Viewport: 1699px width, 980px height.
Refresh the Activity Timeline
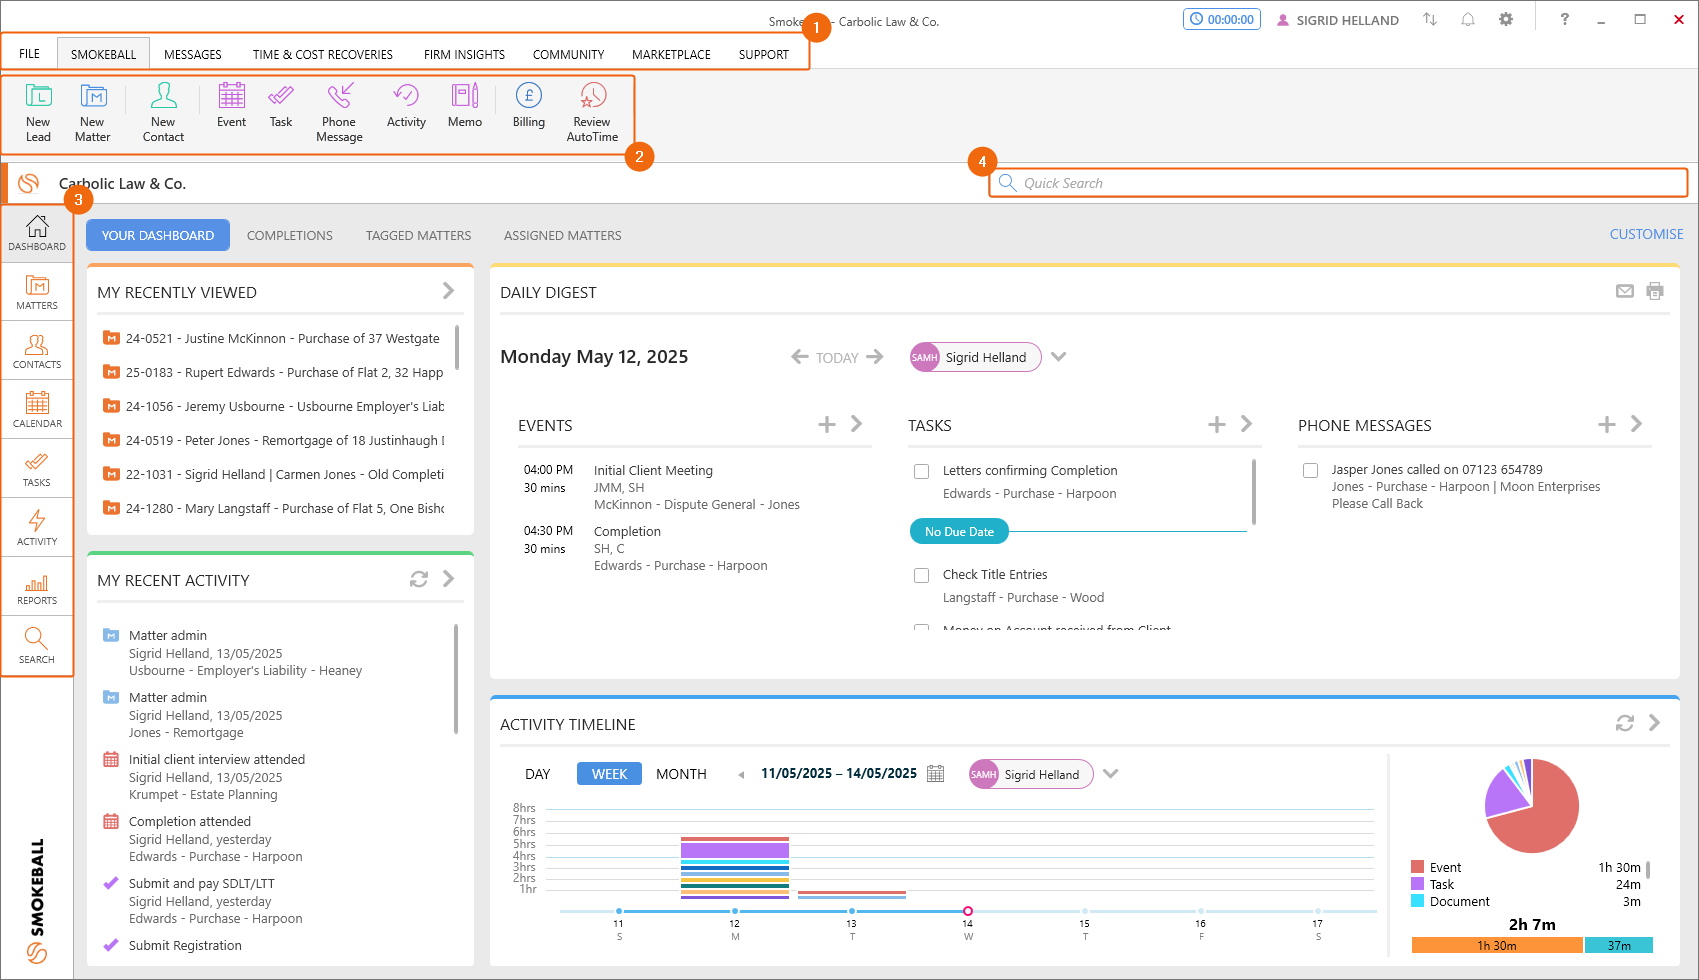pyautogui.click(x=1625, y=723)
